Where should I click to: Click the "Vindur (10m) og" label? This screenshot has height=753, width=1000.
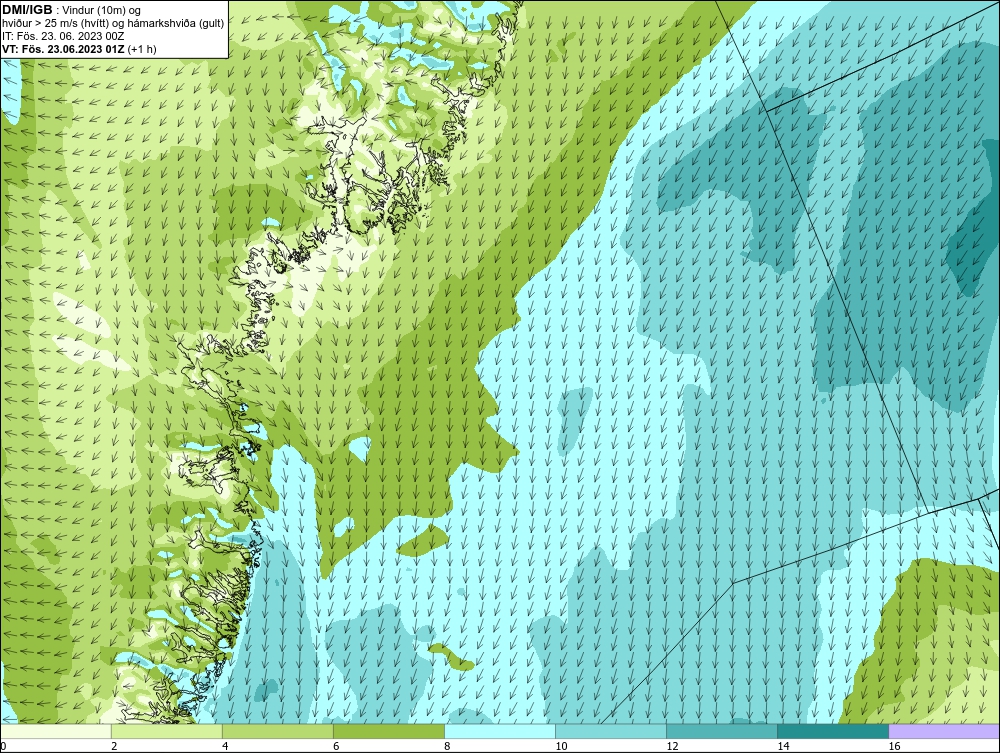(x=103, y=10)
